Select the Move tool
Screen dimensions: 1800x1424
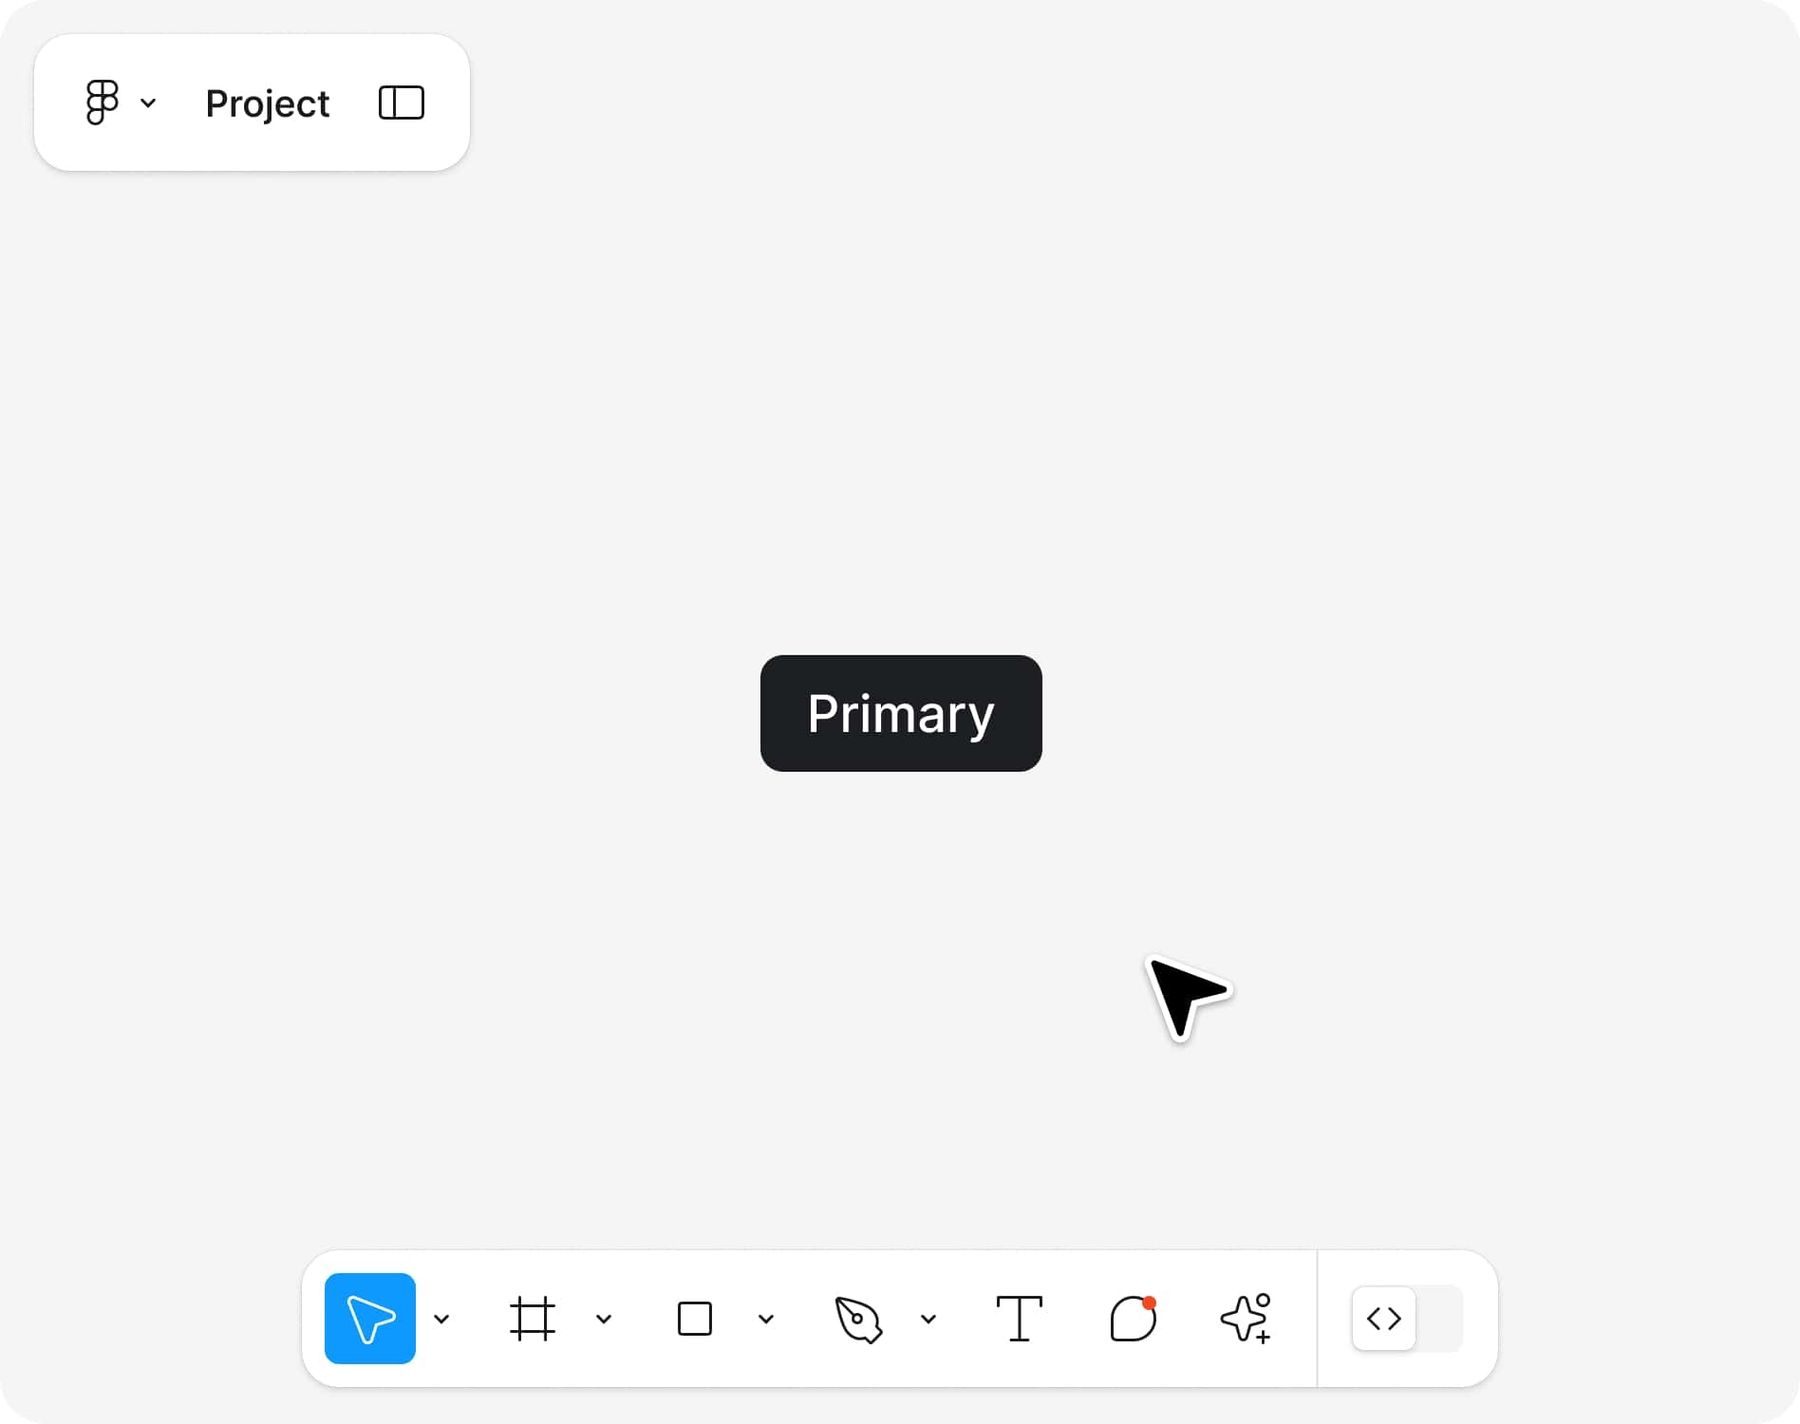tap(369, 1318)
